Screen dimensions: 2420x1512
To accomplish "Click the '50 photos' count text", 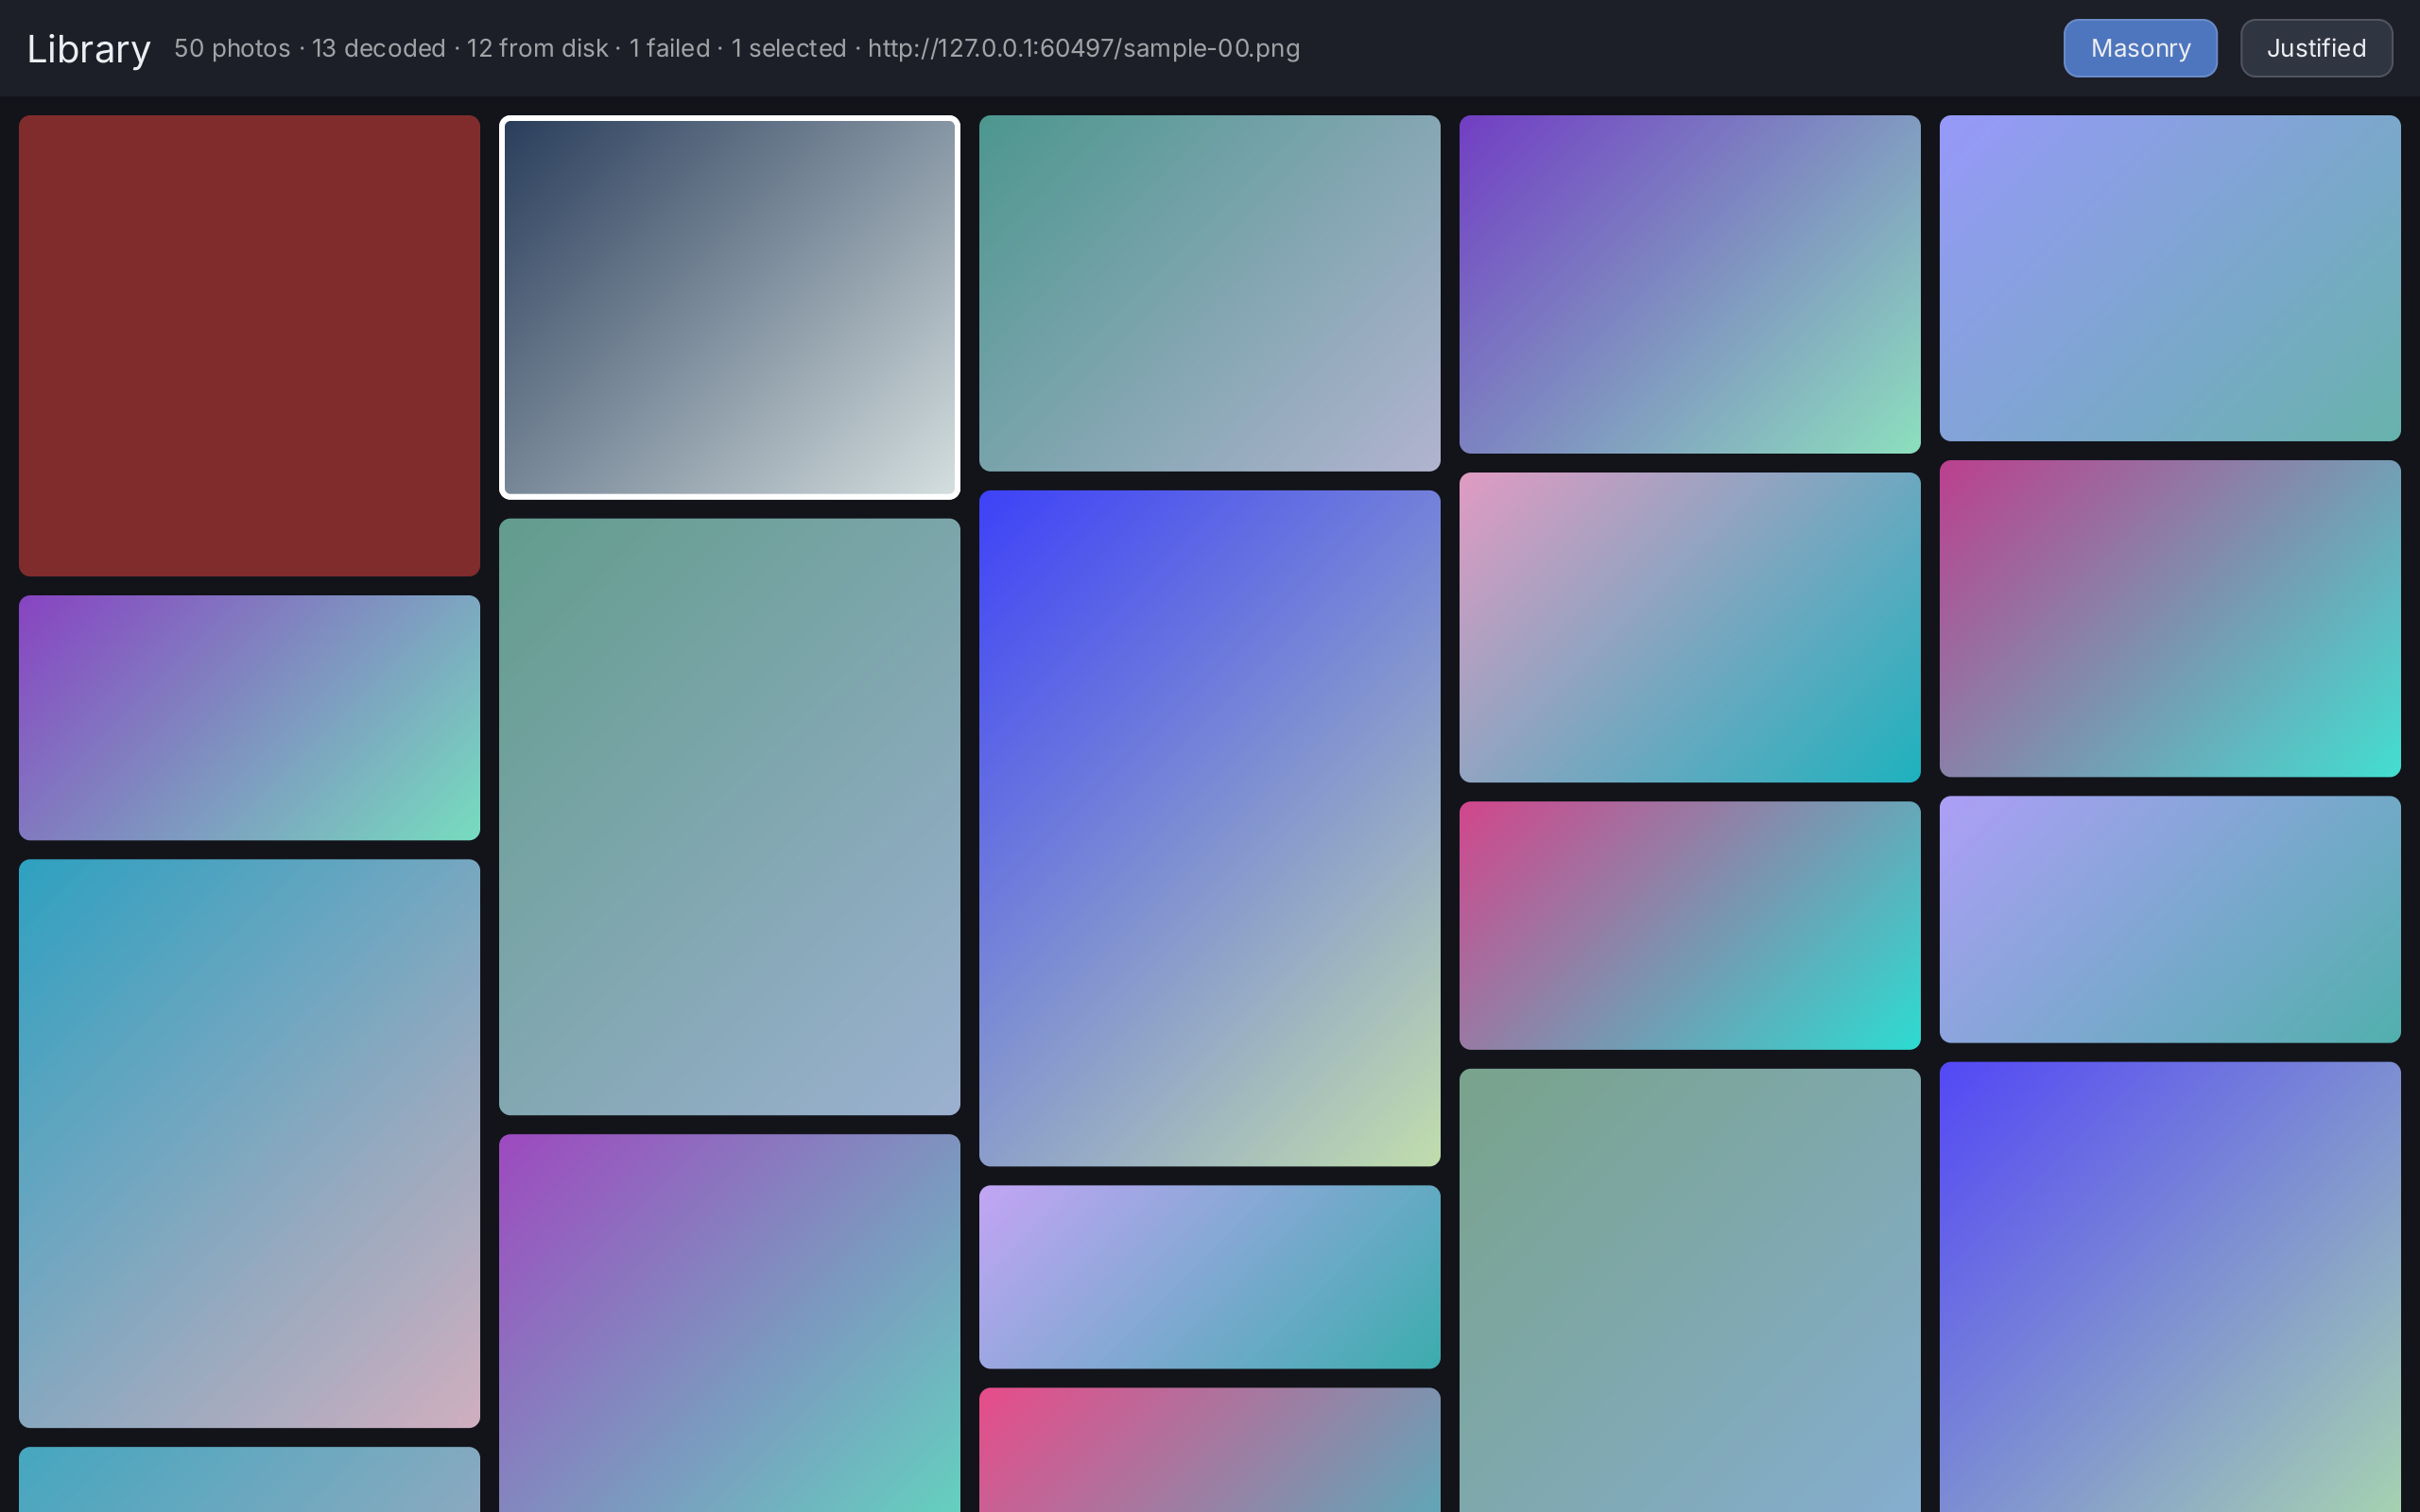I will (x=232, y=48).
